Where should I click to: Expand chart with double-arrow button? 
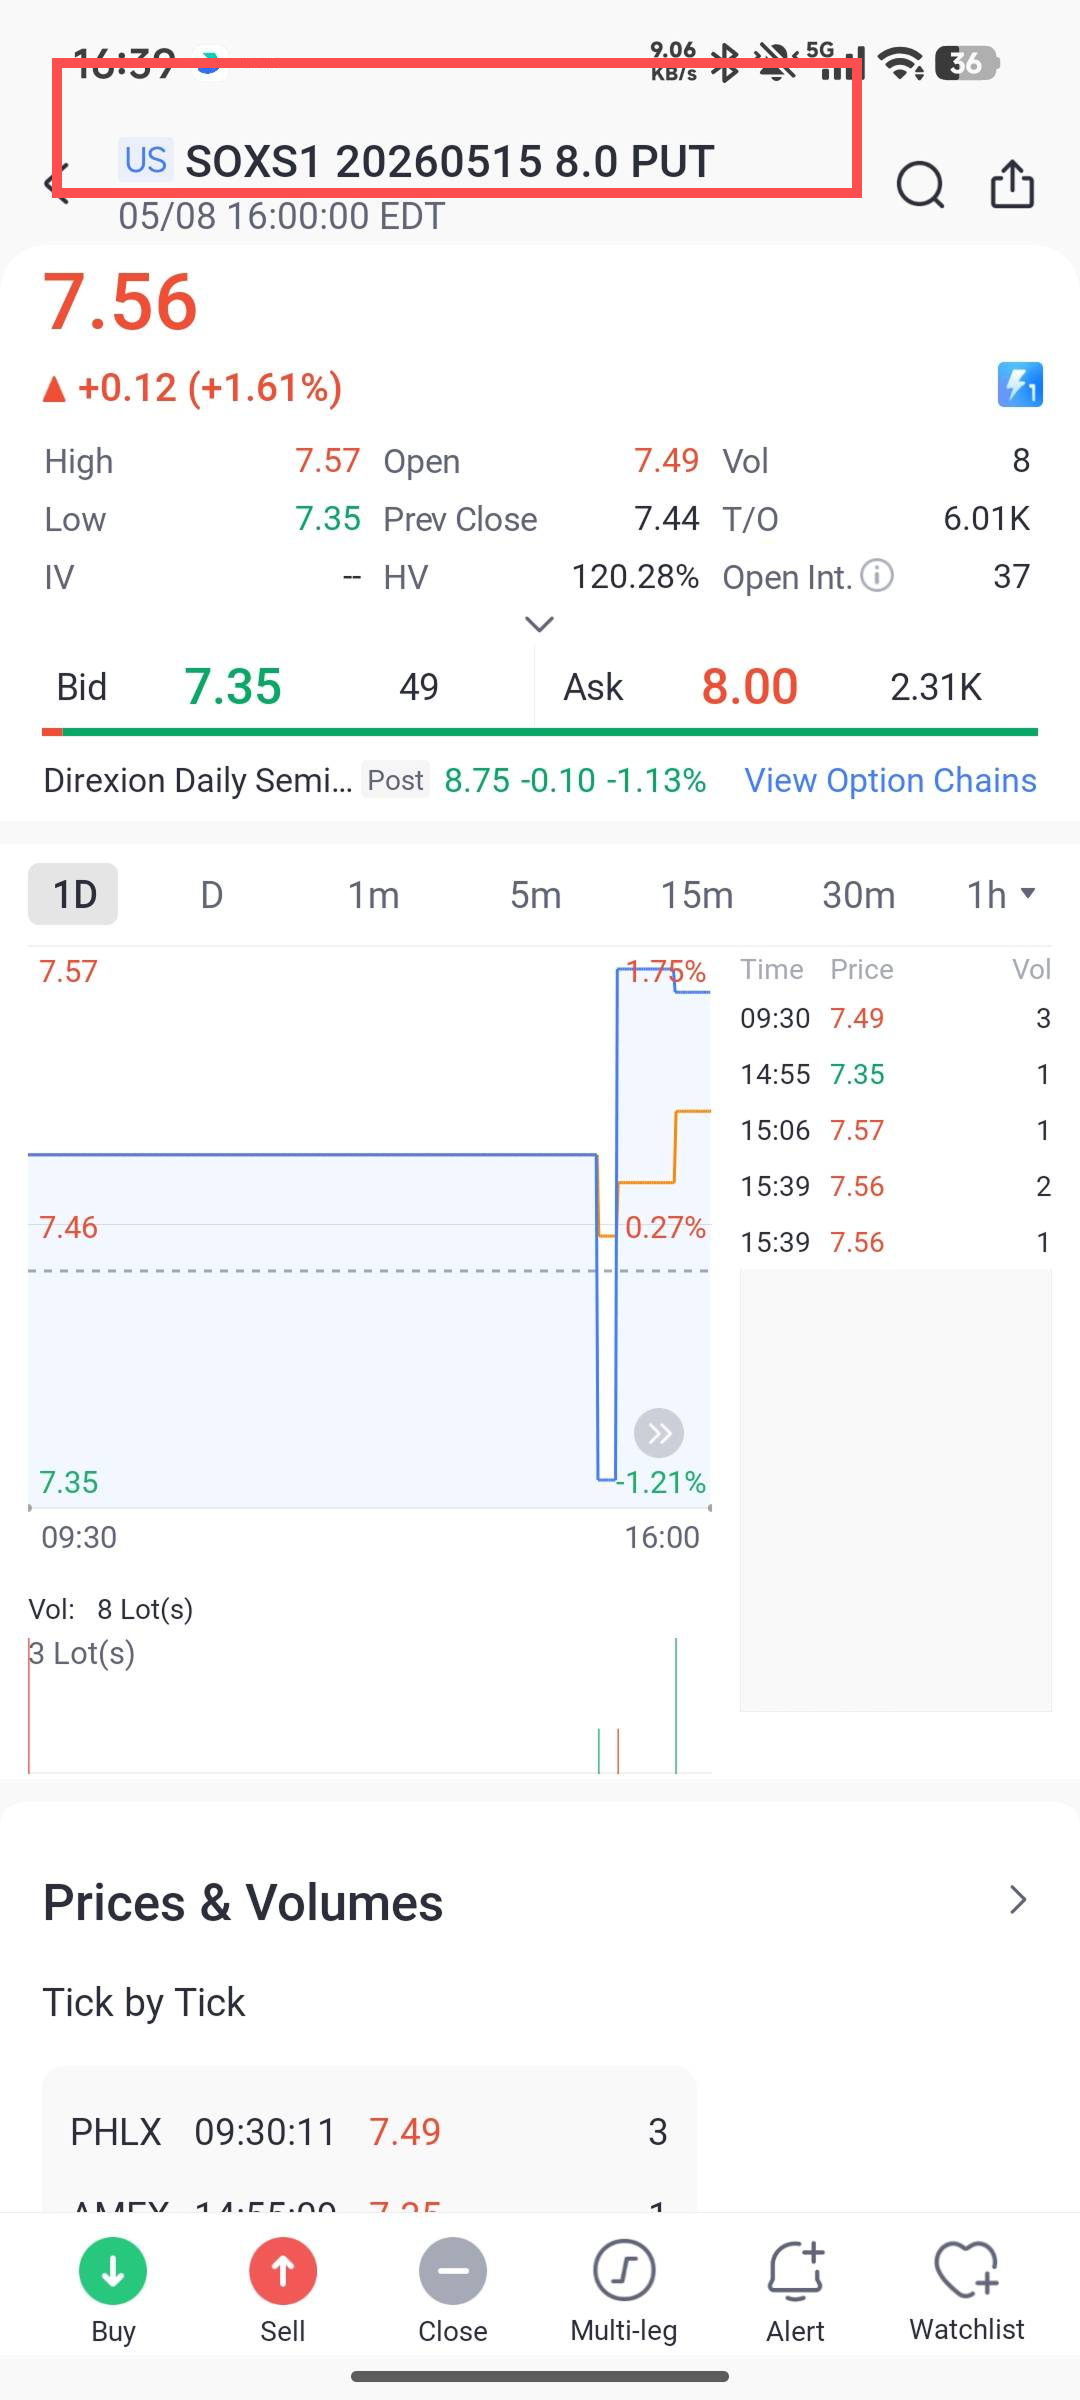coord(659,1433)
